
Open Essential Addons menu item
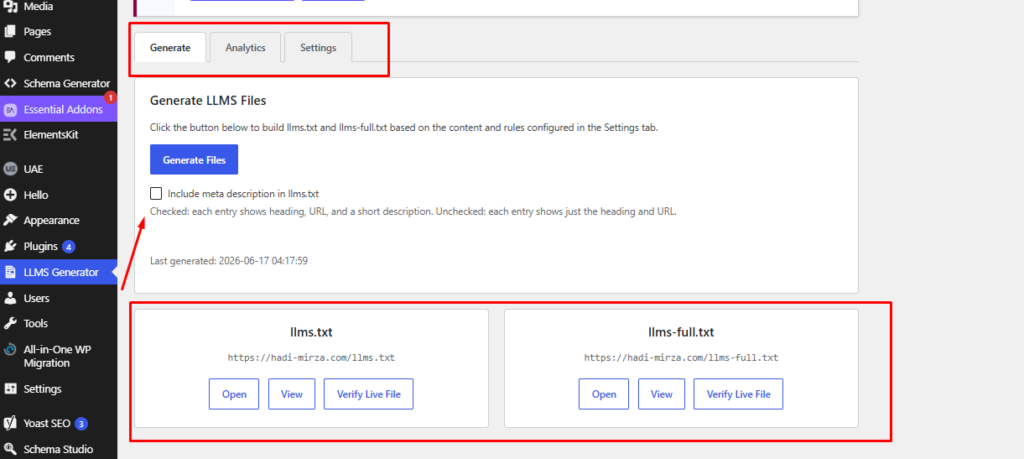(59, 110)
